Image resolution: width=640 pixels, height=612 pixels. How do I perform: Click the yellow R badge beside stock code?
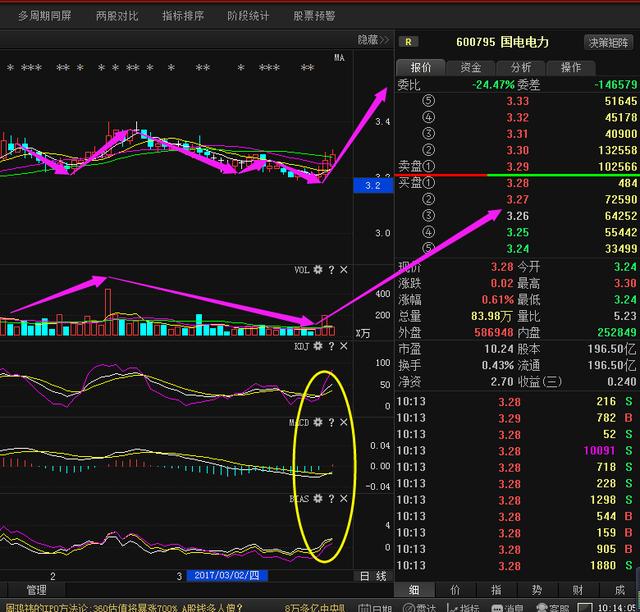click(x=410, y=42)
